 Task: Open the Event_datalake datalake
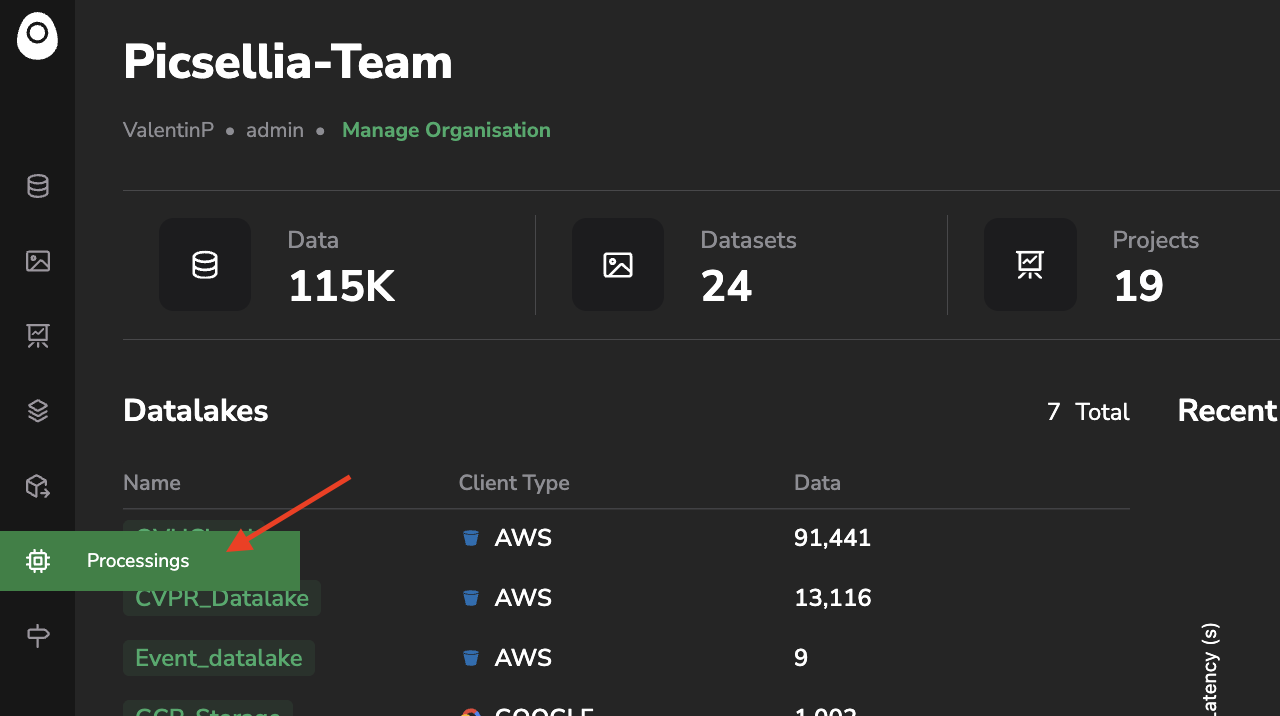click(219, 658)
